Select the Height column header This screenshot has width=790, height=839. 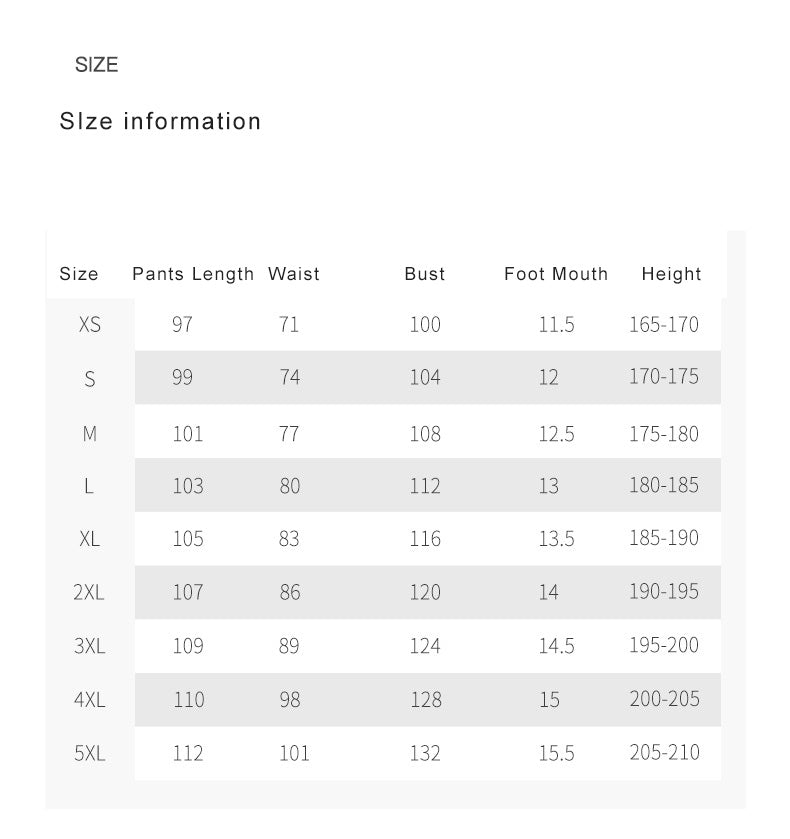[671, 274]
